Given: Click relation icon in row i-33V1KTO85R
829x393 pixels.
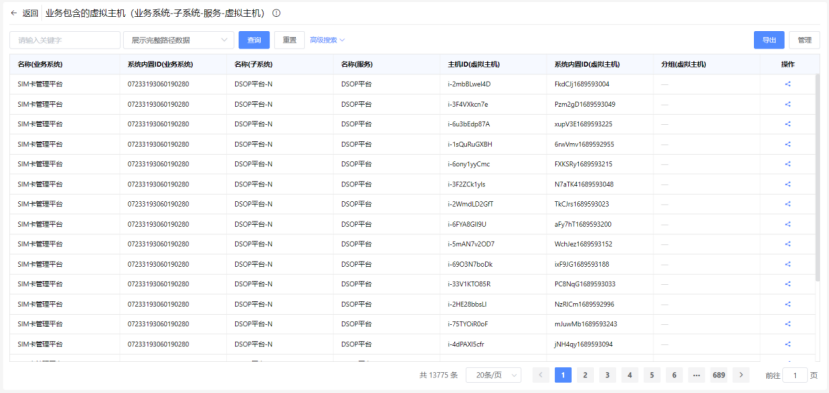Looking at the screenshot, I should coord(788,284).
